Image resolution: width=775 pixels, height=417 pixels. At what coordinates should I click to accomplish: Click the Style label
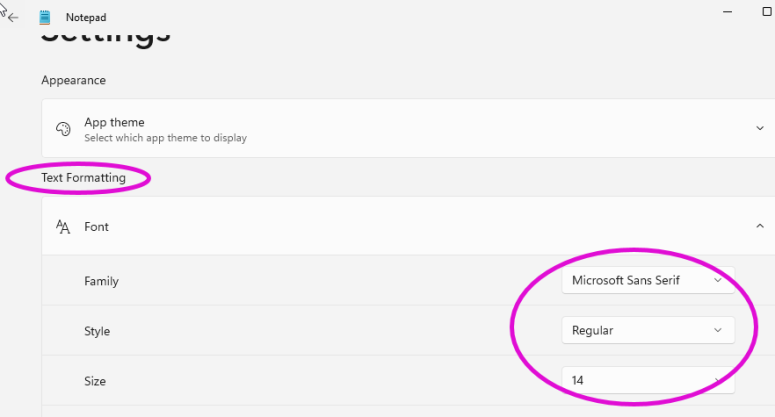(97, 331)
